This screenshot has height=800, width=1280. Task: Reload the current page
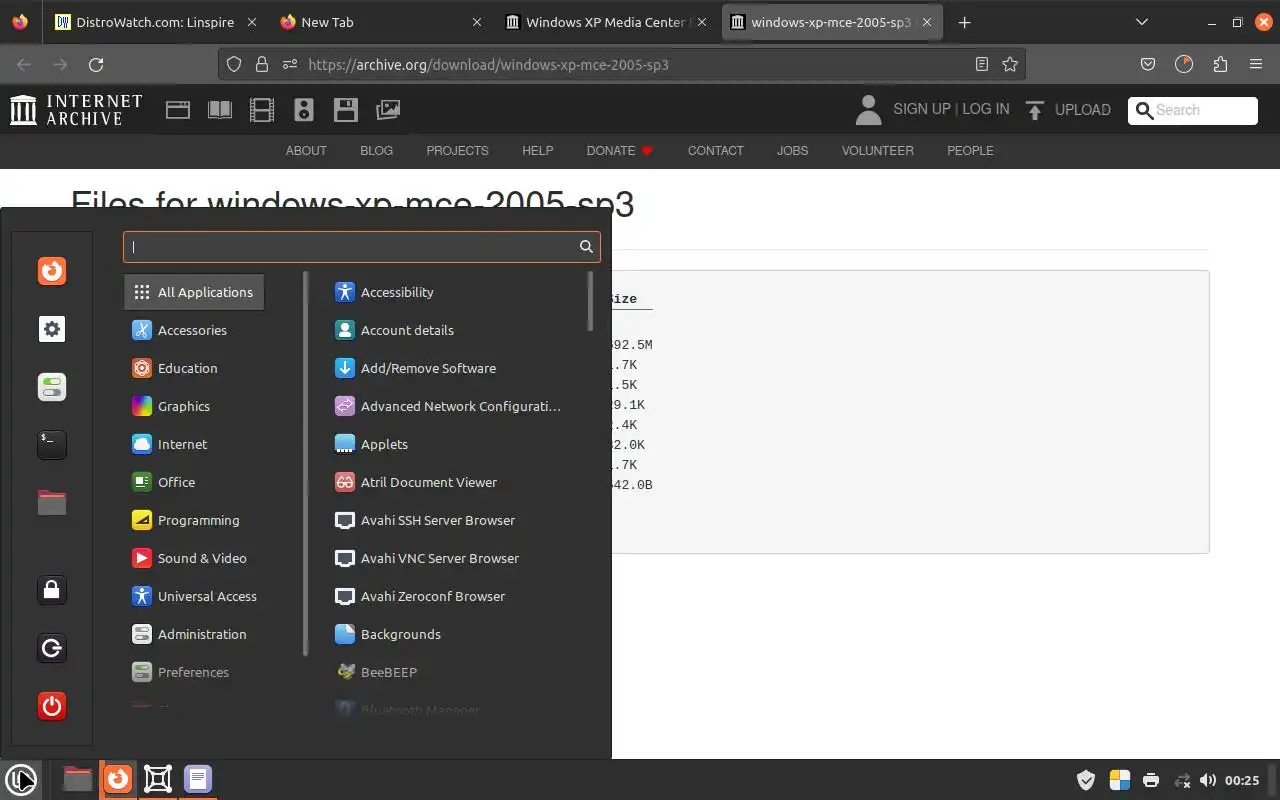[96, 64]
